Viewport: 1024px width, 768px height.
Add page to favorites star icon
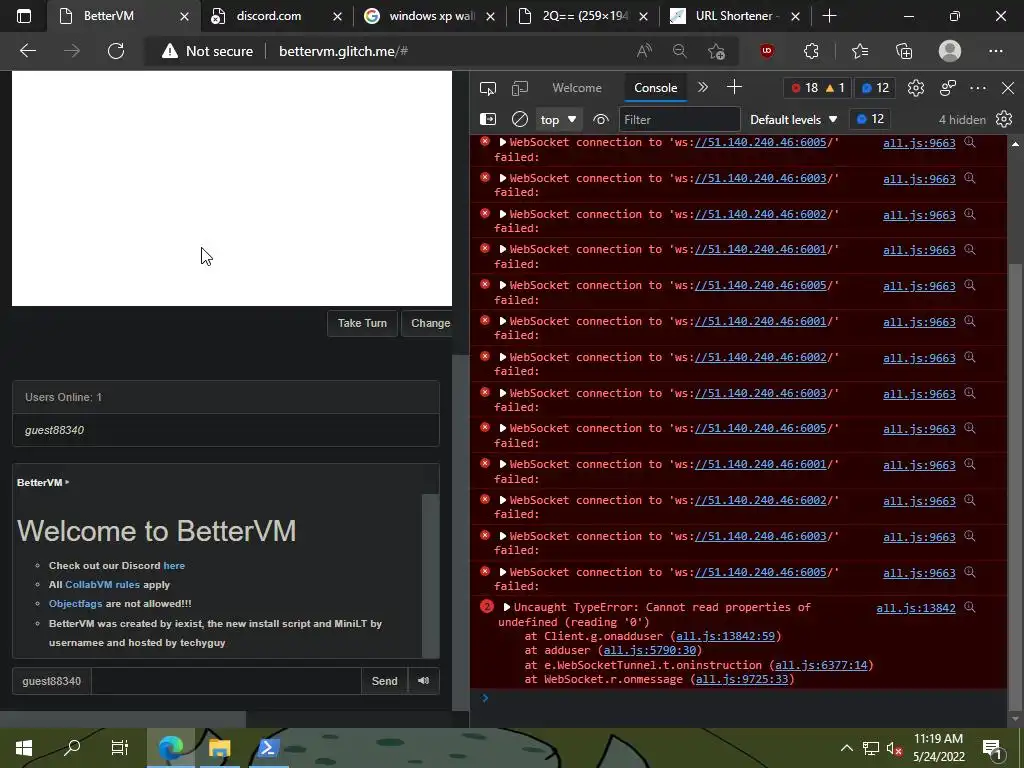click(x=716, y=51)
